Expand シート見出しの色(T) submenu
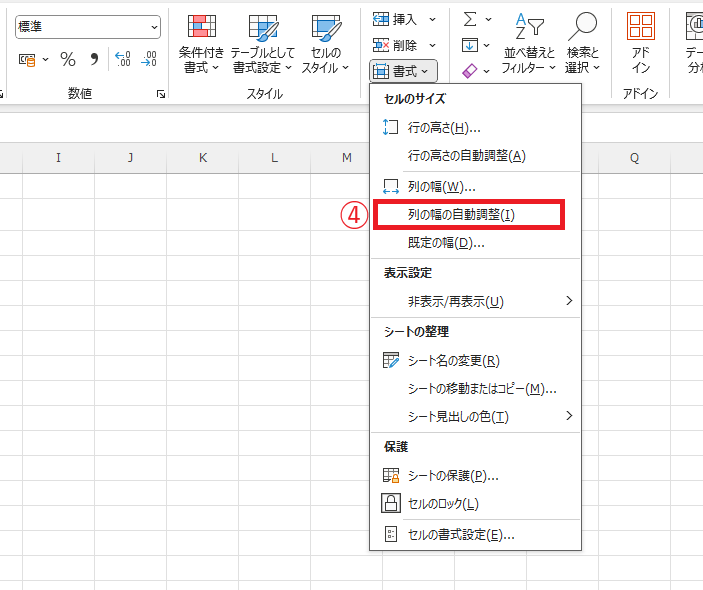This screenshot has width=703, height=590. pos(475,416)
